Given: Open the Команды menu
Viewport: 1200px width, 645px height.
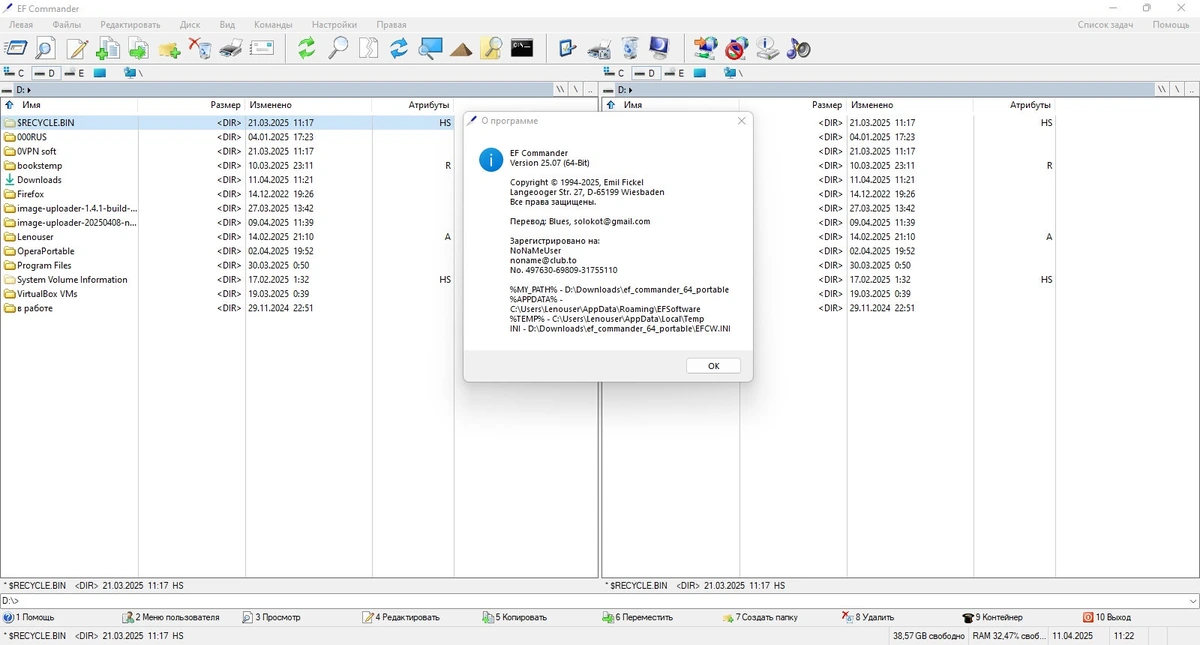Looking at the screenshot, I should tap(273, 24).
